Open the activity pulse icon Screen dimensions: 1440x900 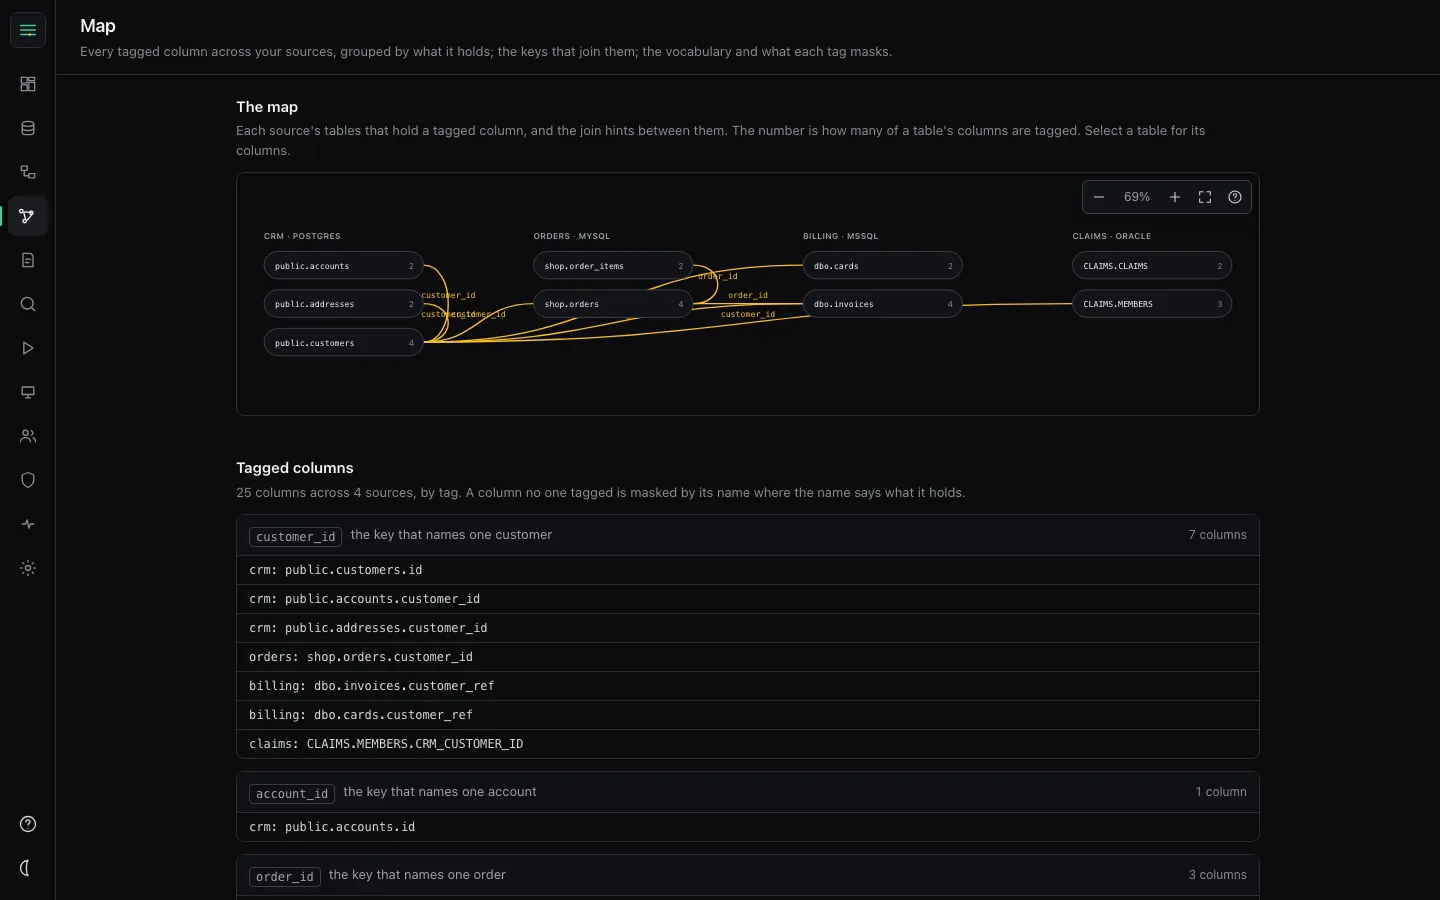pos(28,524)
